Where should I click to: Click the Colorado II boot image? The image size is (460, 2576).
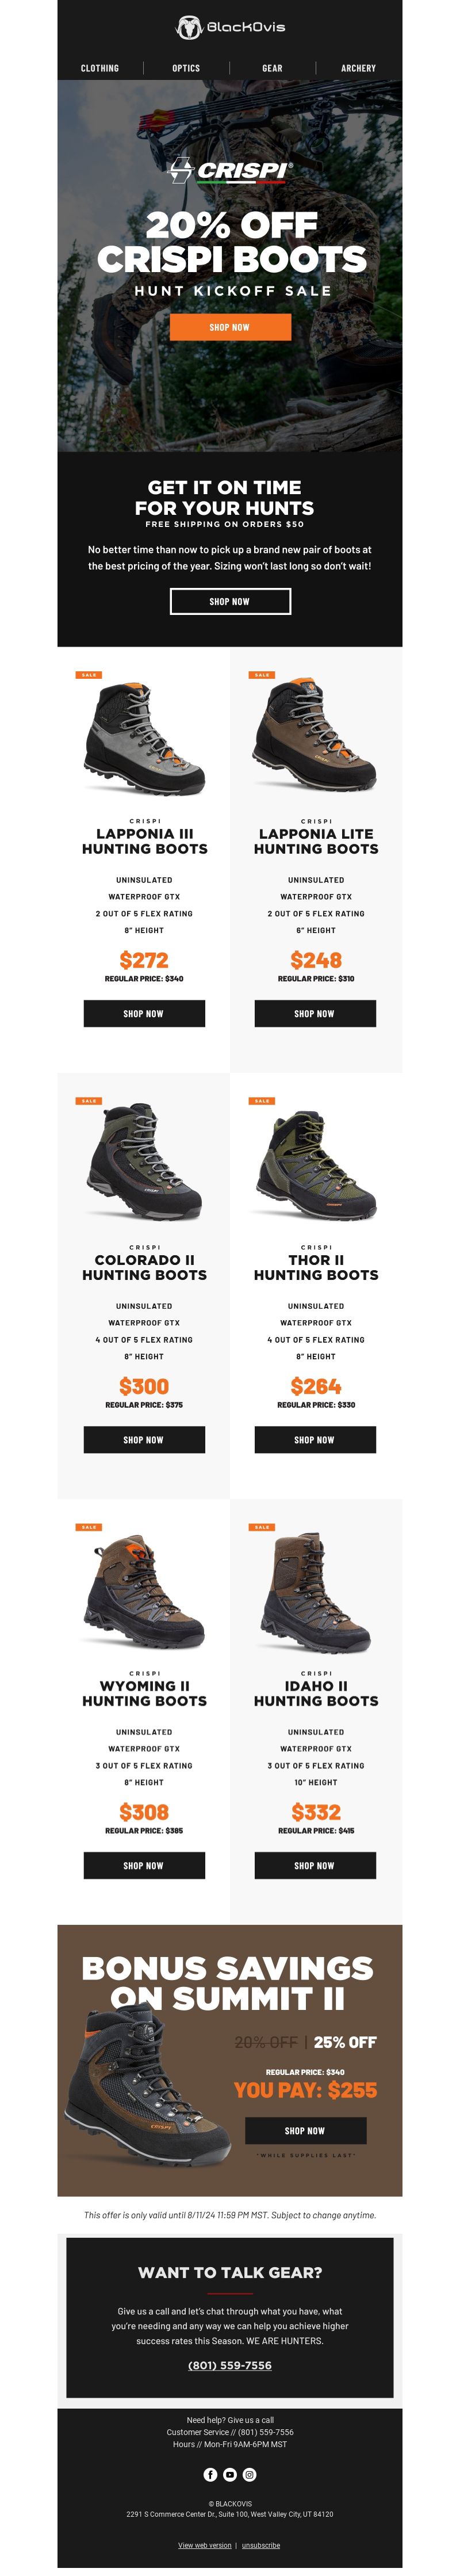coord(144,1161)
